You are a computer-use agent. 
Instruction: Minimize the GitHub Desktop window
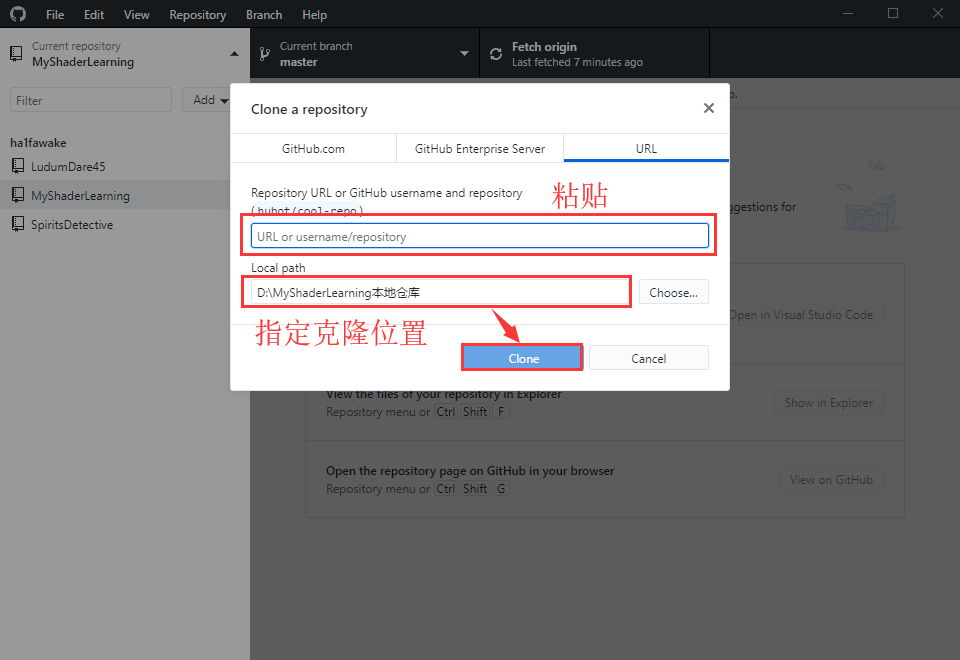(x=848, y=13)
